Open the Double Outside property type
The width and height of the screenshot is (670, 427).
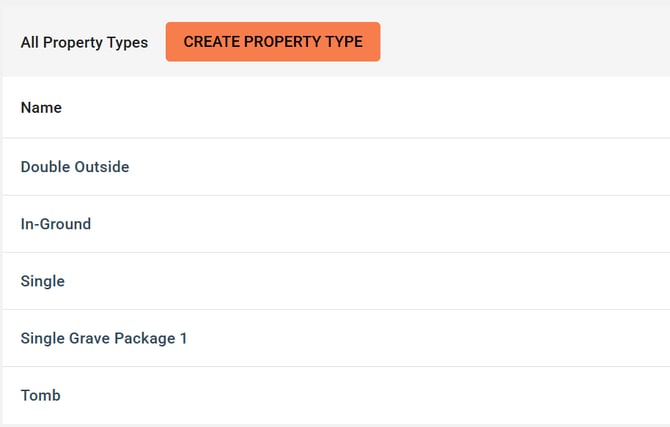pos(75,167)
